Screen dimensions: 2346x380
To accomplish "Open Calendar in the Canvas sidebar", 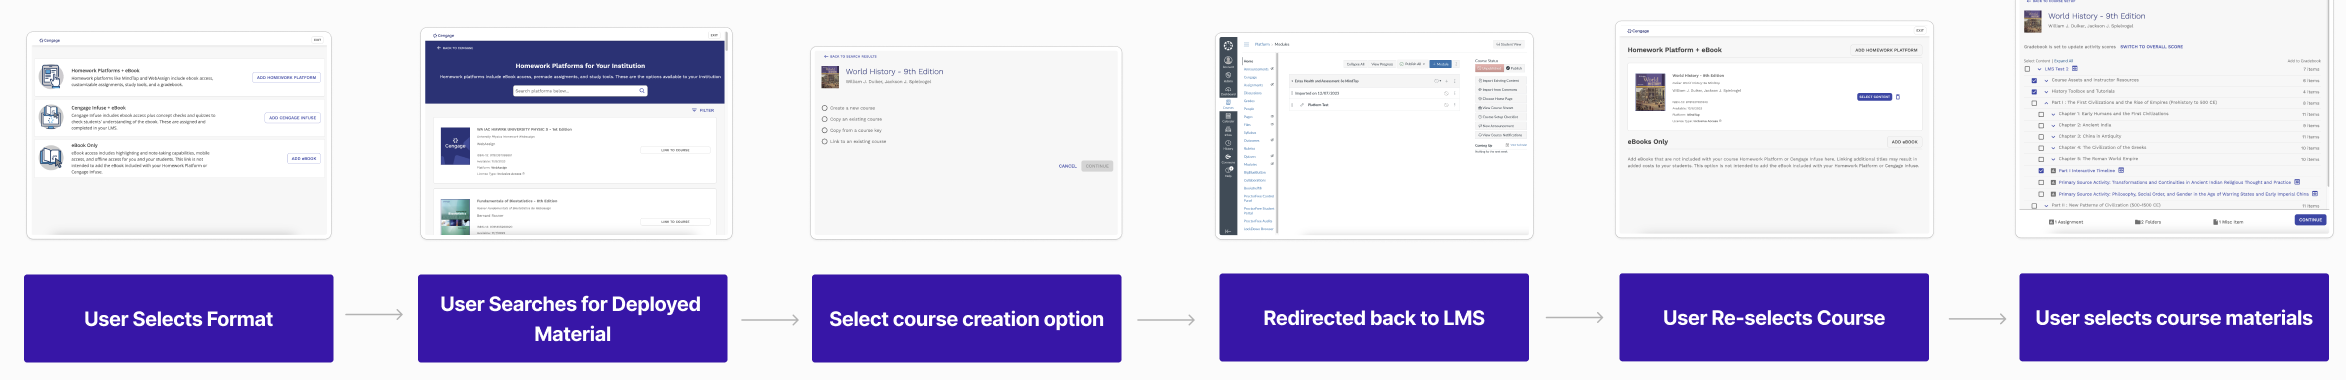I will [x=1228, y=117].
